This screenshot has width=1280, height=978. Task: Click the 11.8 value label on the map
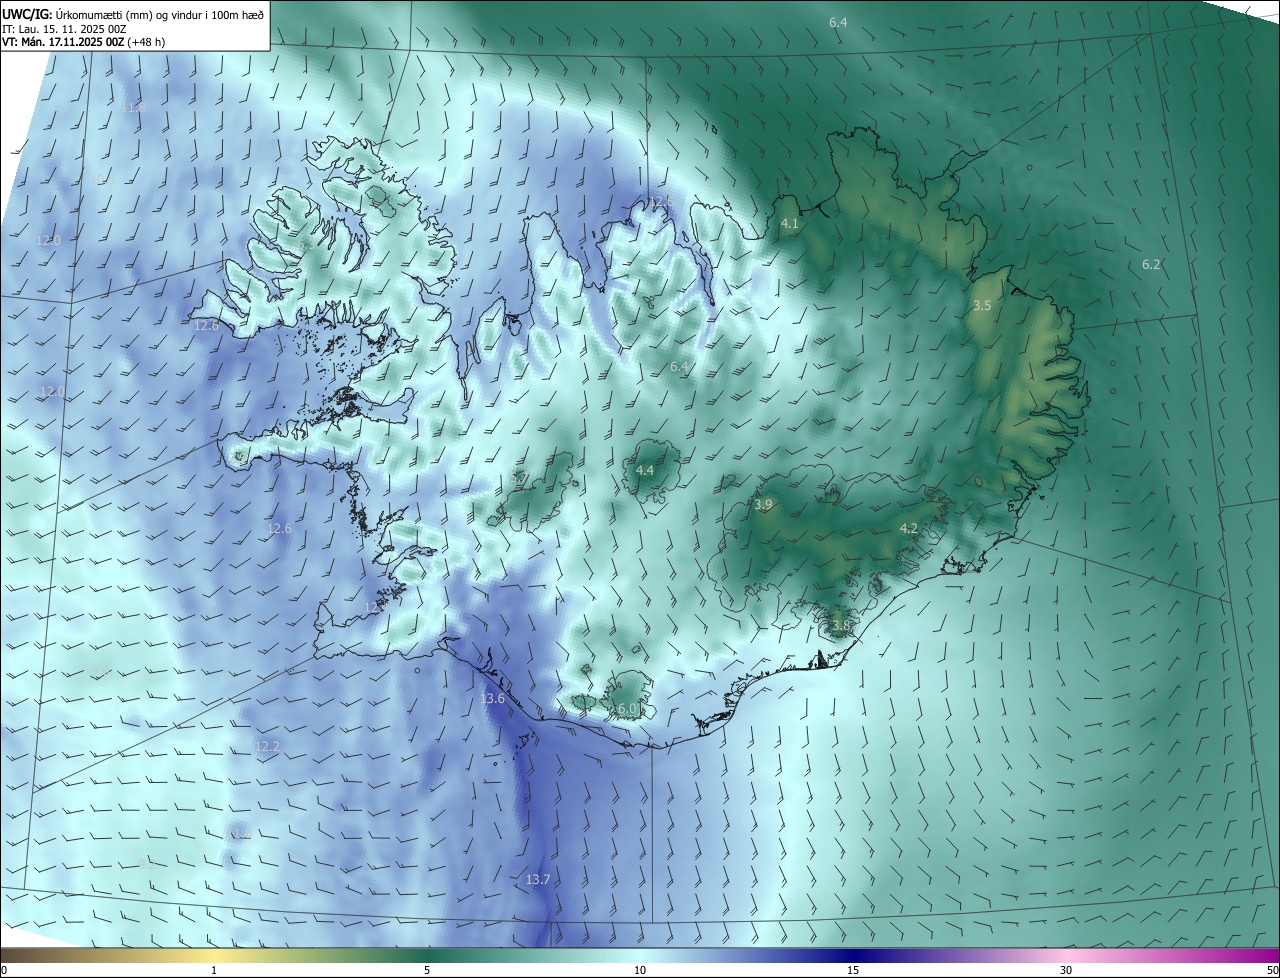coord(133,108)
